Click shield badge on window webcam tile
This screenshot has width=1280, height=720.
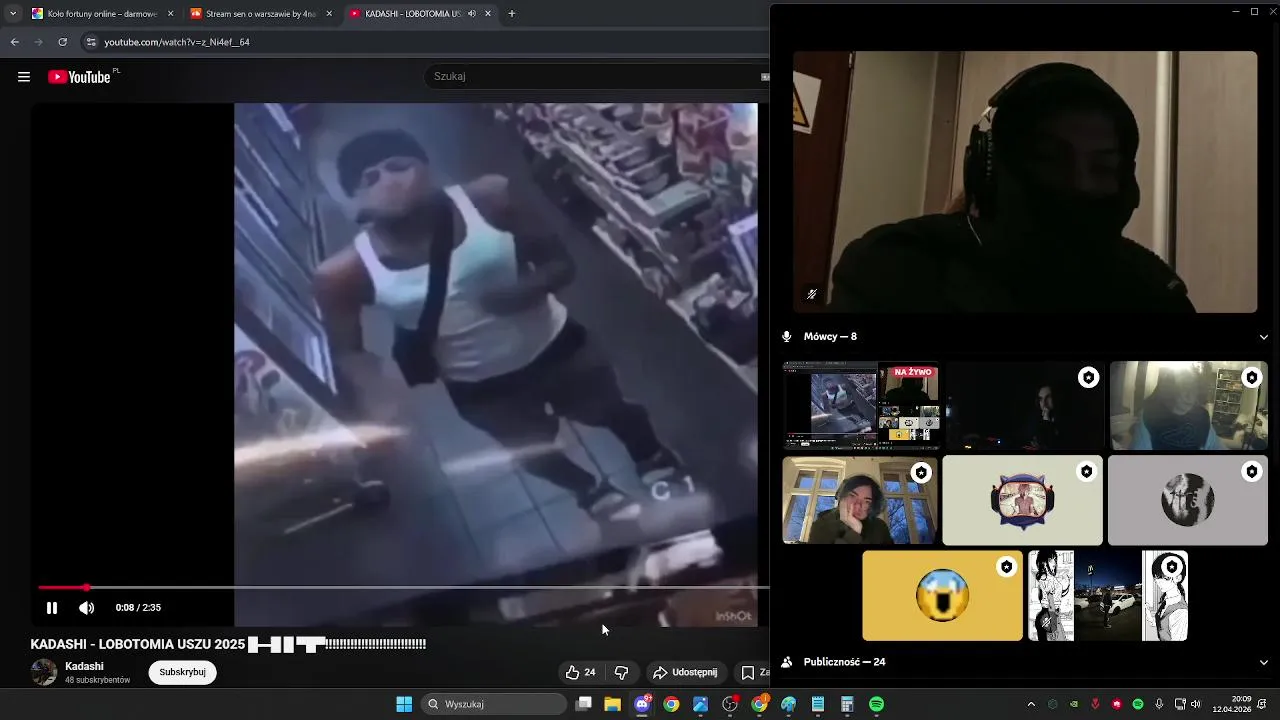[921, 472]
